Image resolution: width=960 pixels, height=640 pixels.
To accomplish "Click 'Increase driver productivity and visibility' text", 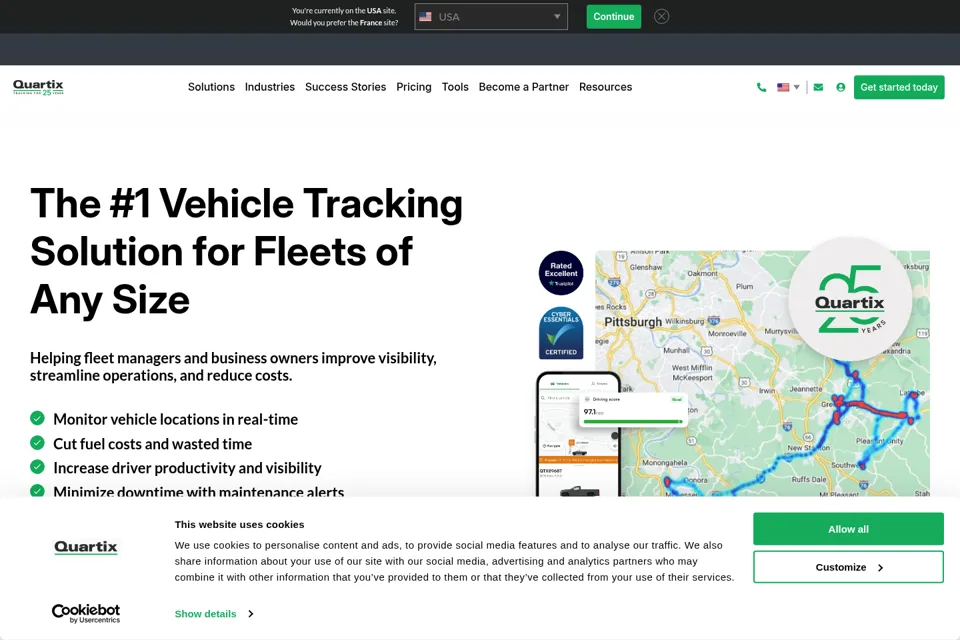I will pos(187,468).
